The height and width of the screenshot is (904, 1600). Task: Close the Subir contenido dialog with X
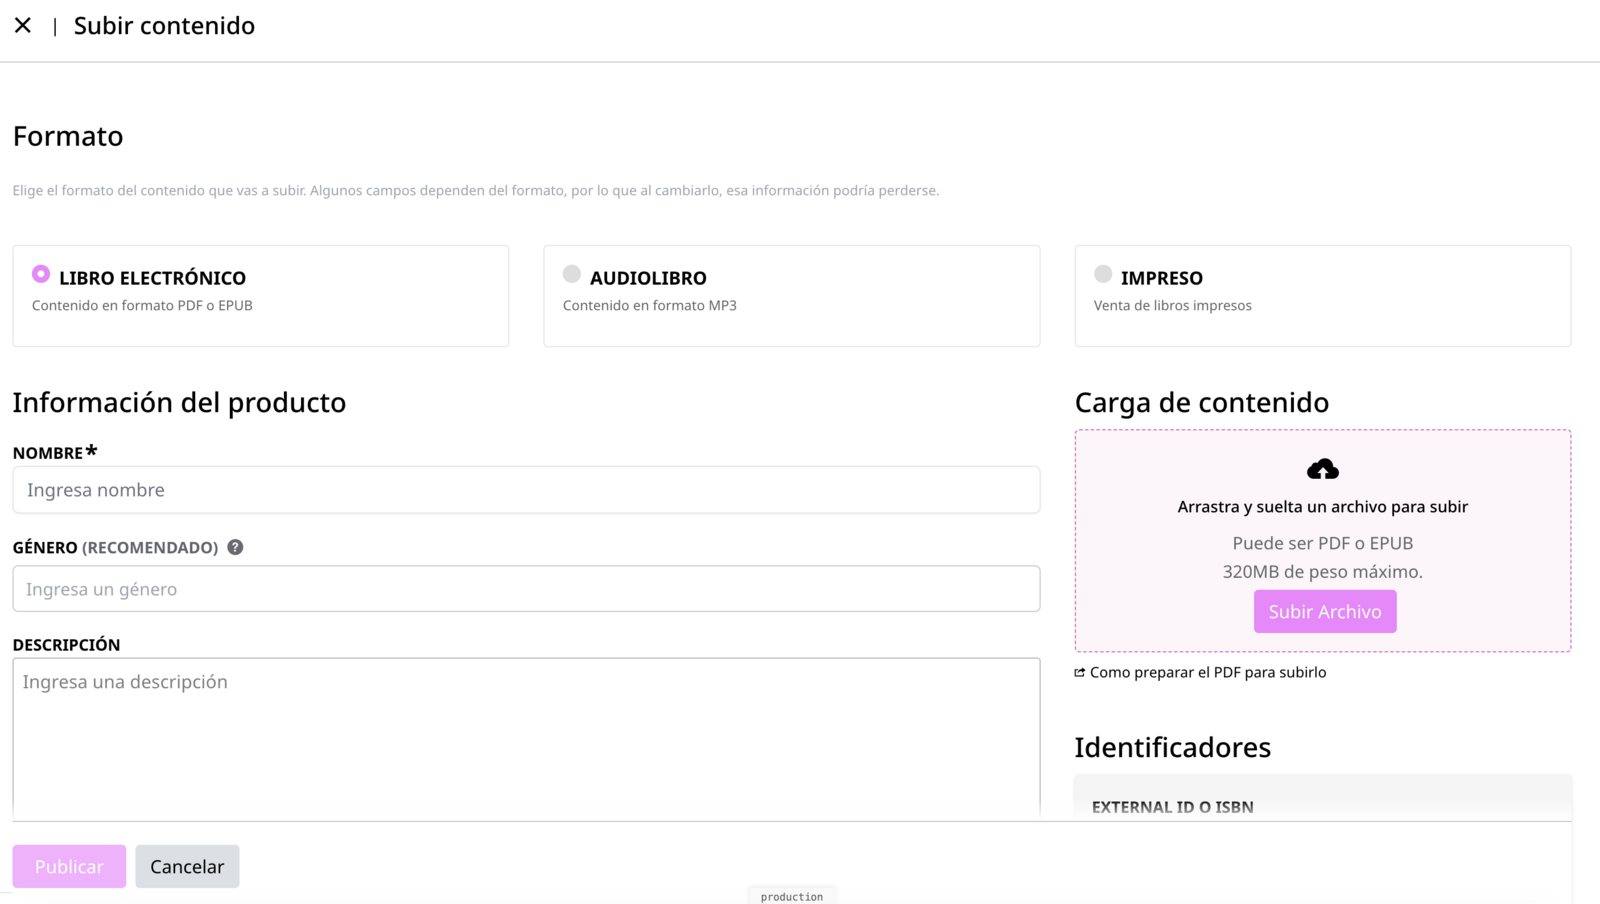coord(23,25)
